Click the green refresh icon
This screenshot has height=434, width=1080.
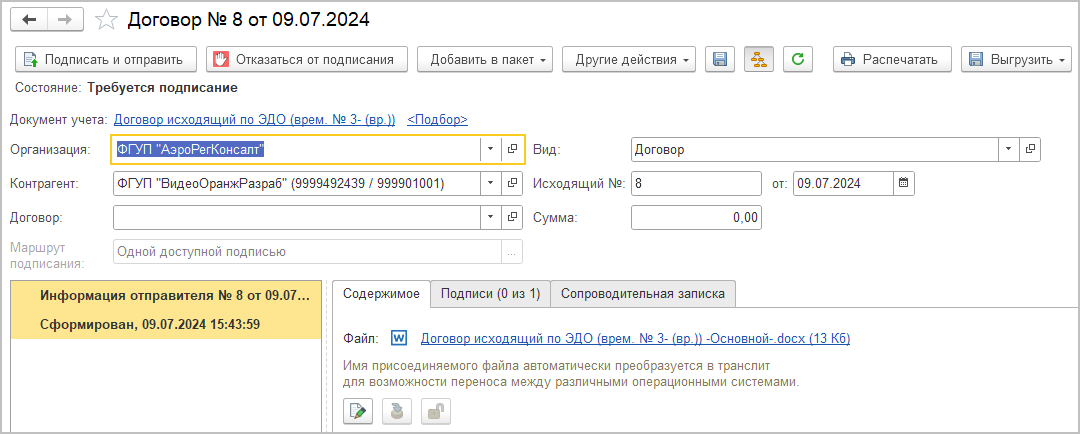[x=797, y=60]
